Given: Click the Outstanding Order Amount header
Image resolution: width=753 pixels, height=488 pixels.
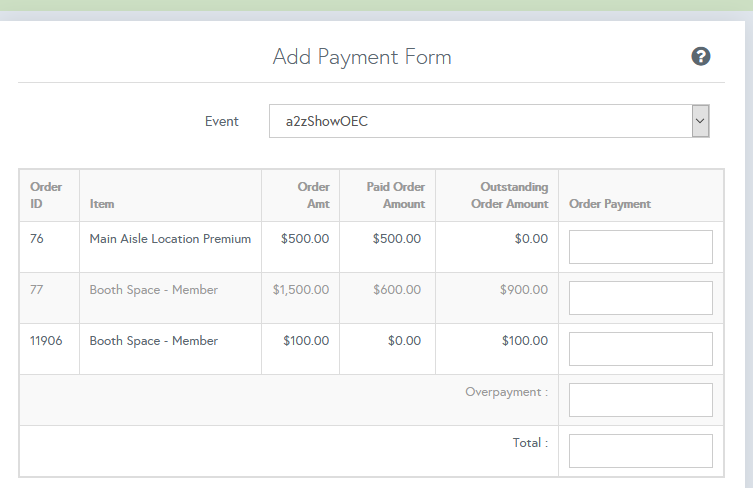Looking at the screenshot, I should [509, 195].
